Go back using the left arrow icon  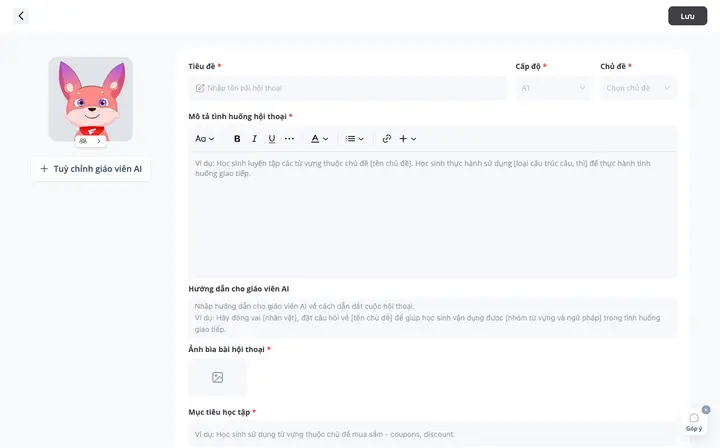pyautogui.click(x=21, y=16)
